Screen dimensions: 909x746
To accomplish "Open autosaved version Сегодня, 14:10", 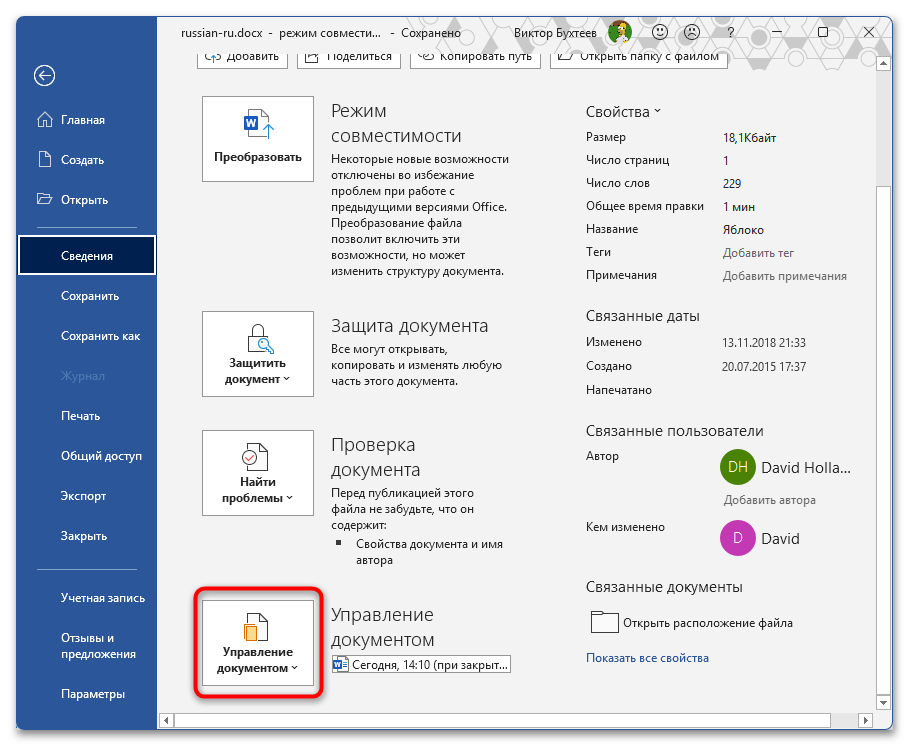I will 421,664.
